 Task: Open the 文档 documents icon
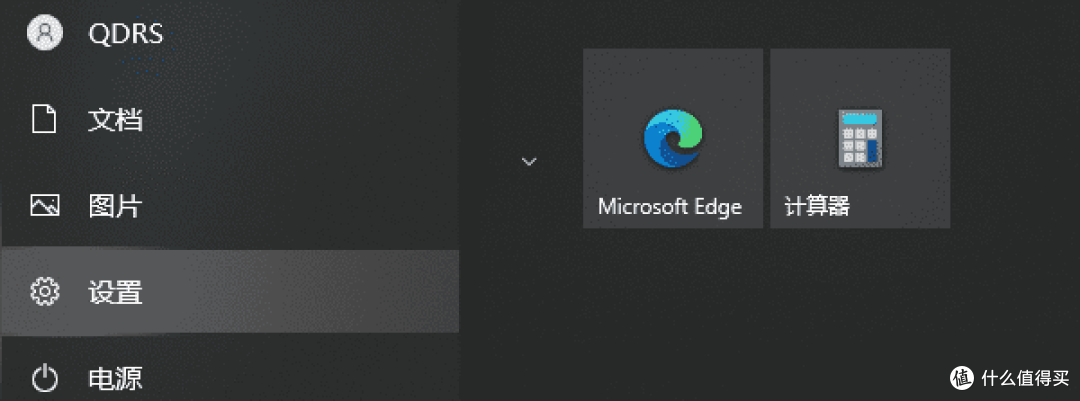coord(45,119)
